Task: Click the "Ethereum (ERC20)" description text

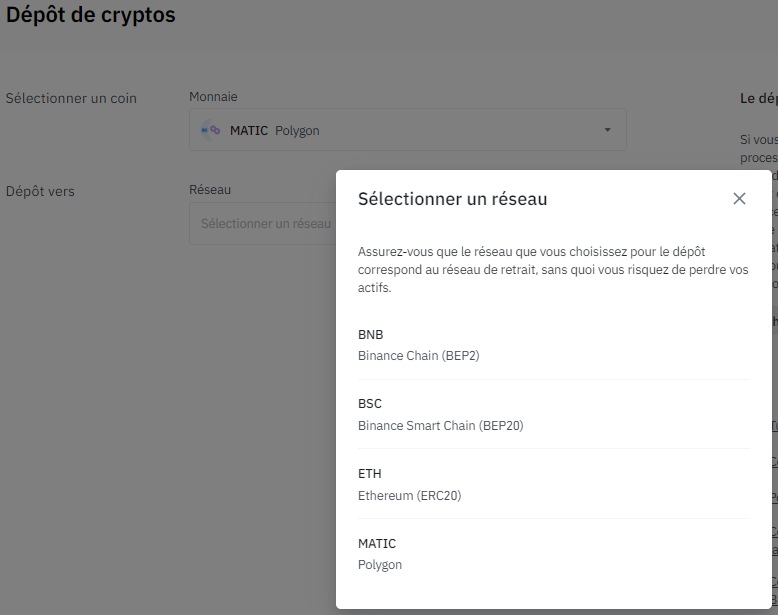Action: [x=409, y=495]
